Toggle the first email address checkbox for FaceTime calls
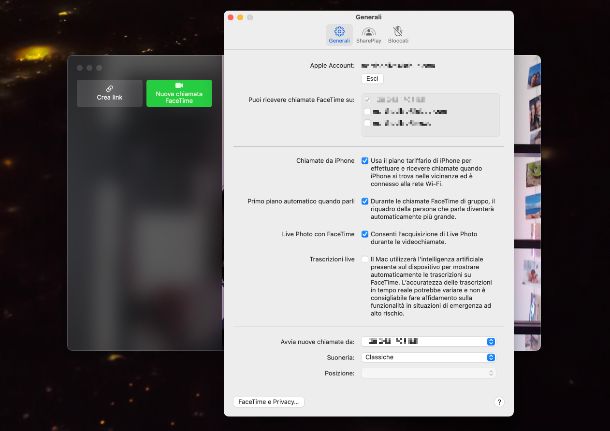The image size is (610, 431). [367, 112]
